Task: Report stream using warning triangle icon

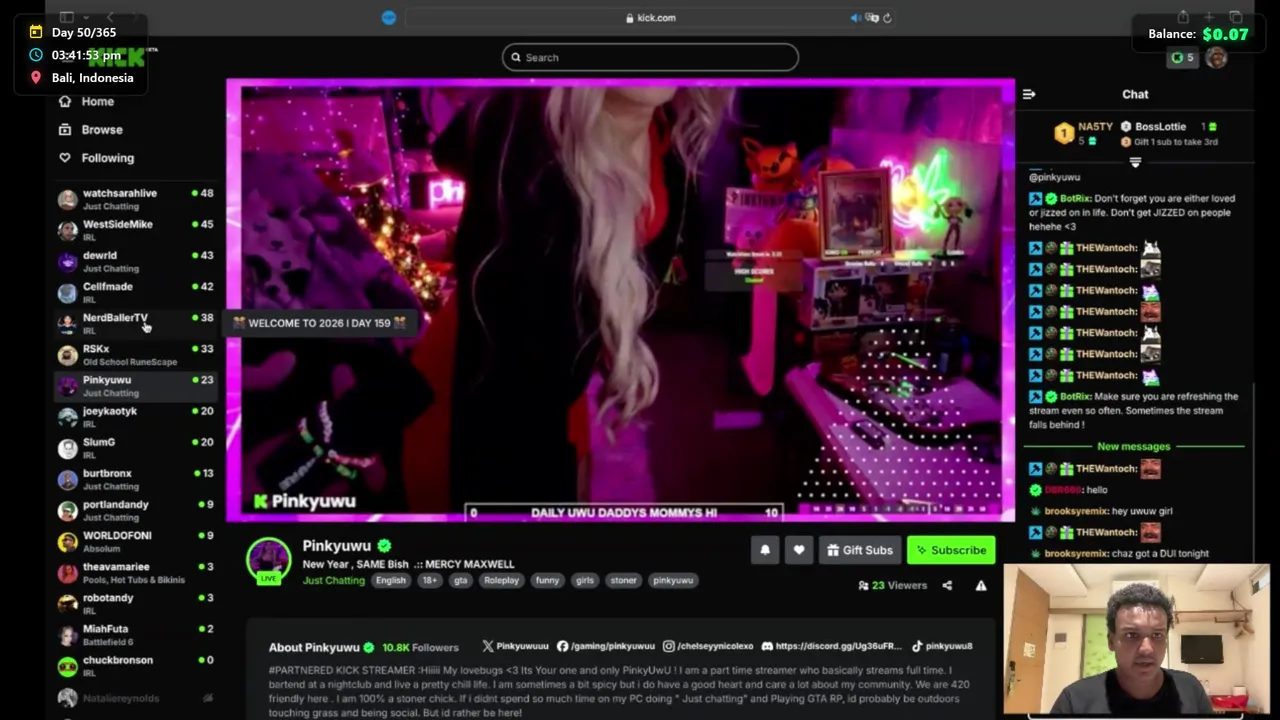Action: (x=981, y=585)
